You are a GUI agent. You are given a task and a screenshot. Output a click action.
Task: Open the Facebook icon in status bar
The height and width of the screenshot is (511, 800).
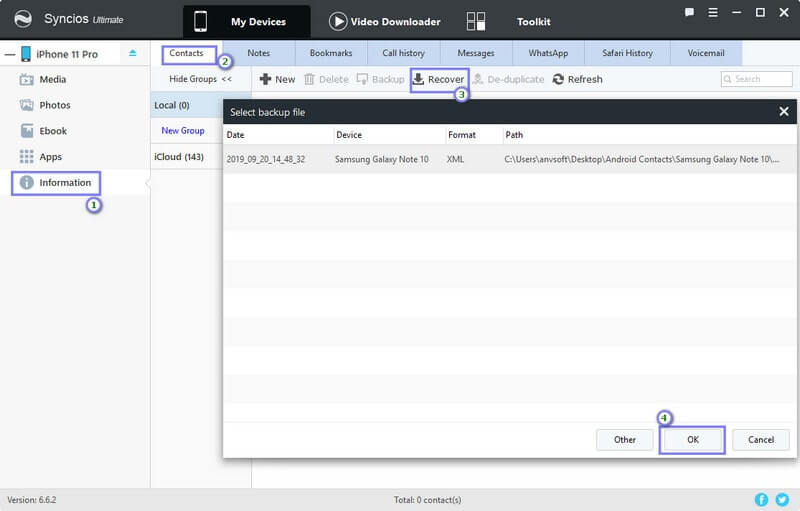tap(761, 499)
